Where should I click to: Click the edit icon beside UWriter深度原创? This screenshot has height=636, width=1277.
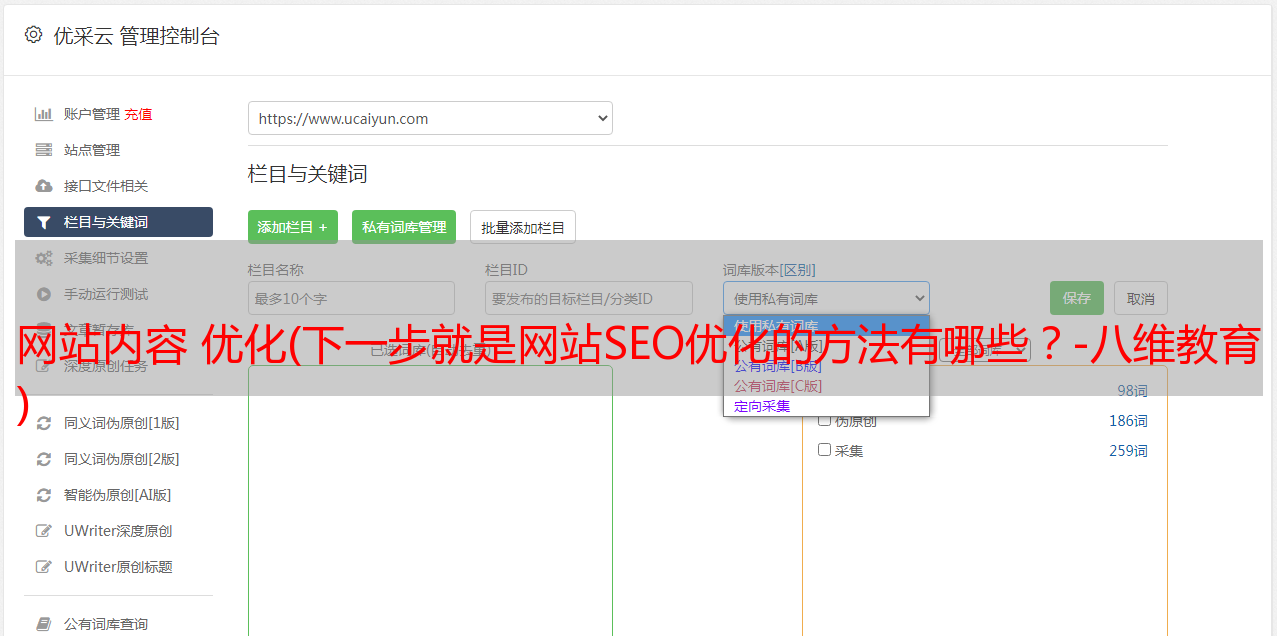pyautogui.click(x=44, y=531)
